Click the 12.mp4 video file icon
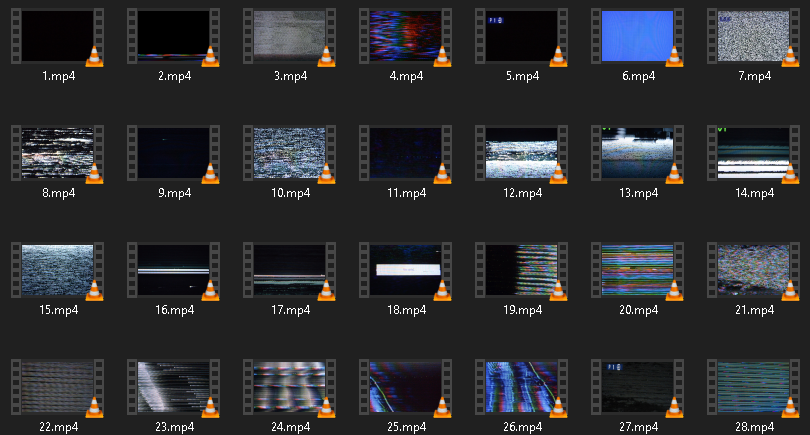 (x=521, y=153)
